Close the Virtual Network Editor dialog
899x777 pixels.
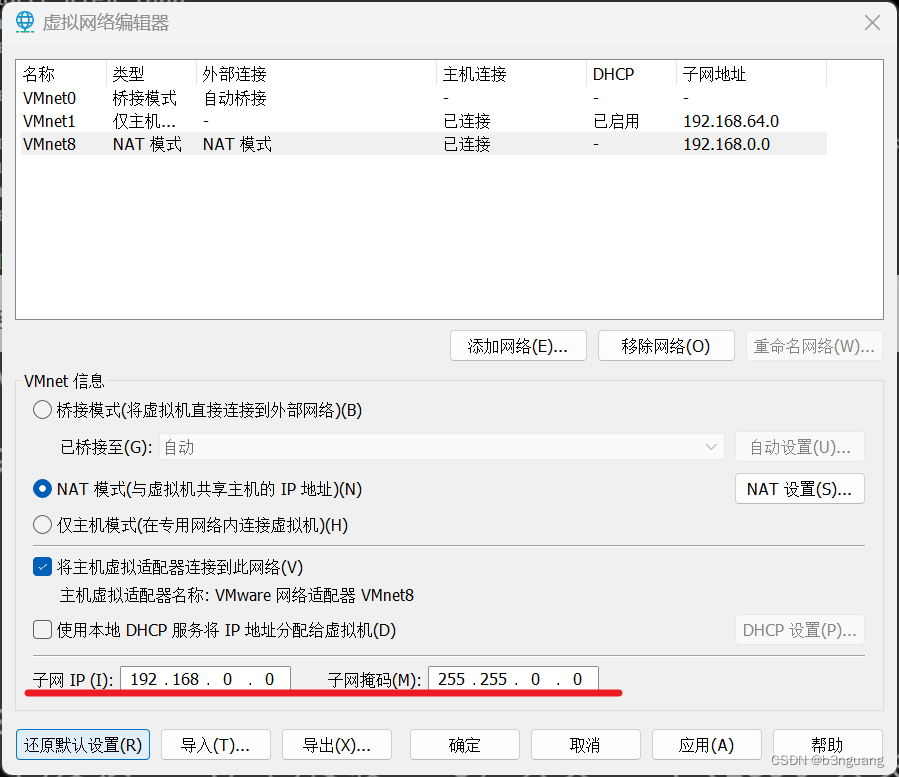[872, 23]
